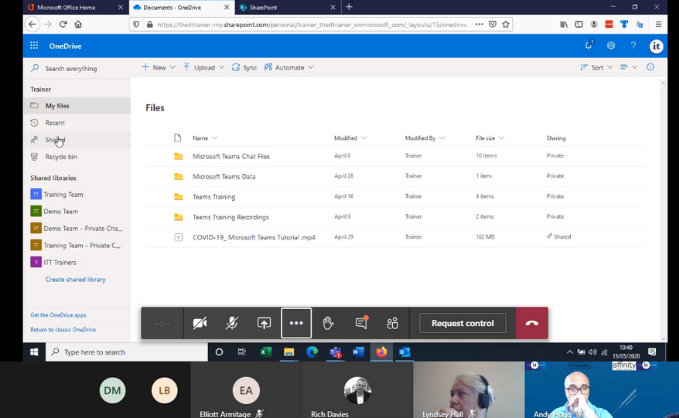
Task: Open OneDrive settings gear icon
Action: coord(611,45)
